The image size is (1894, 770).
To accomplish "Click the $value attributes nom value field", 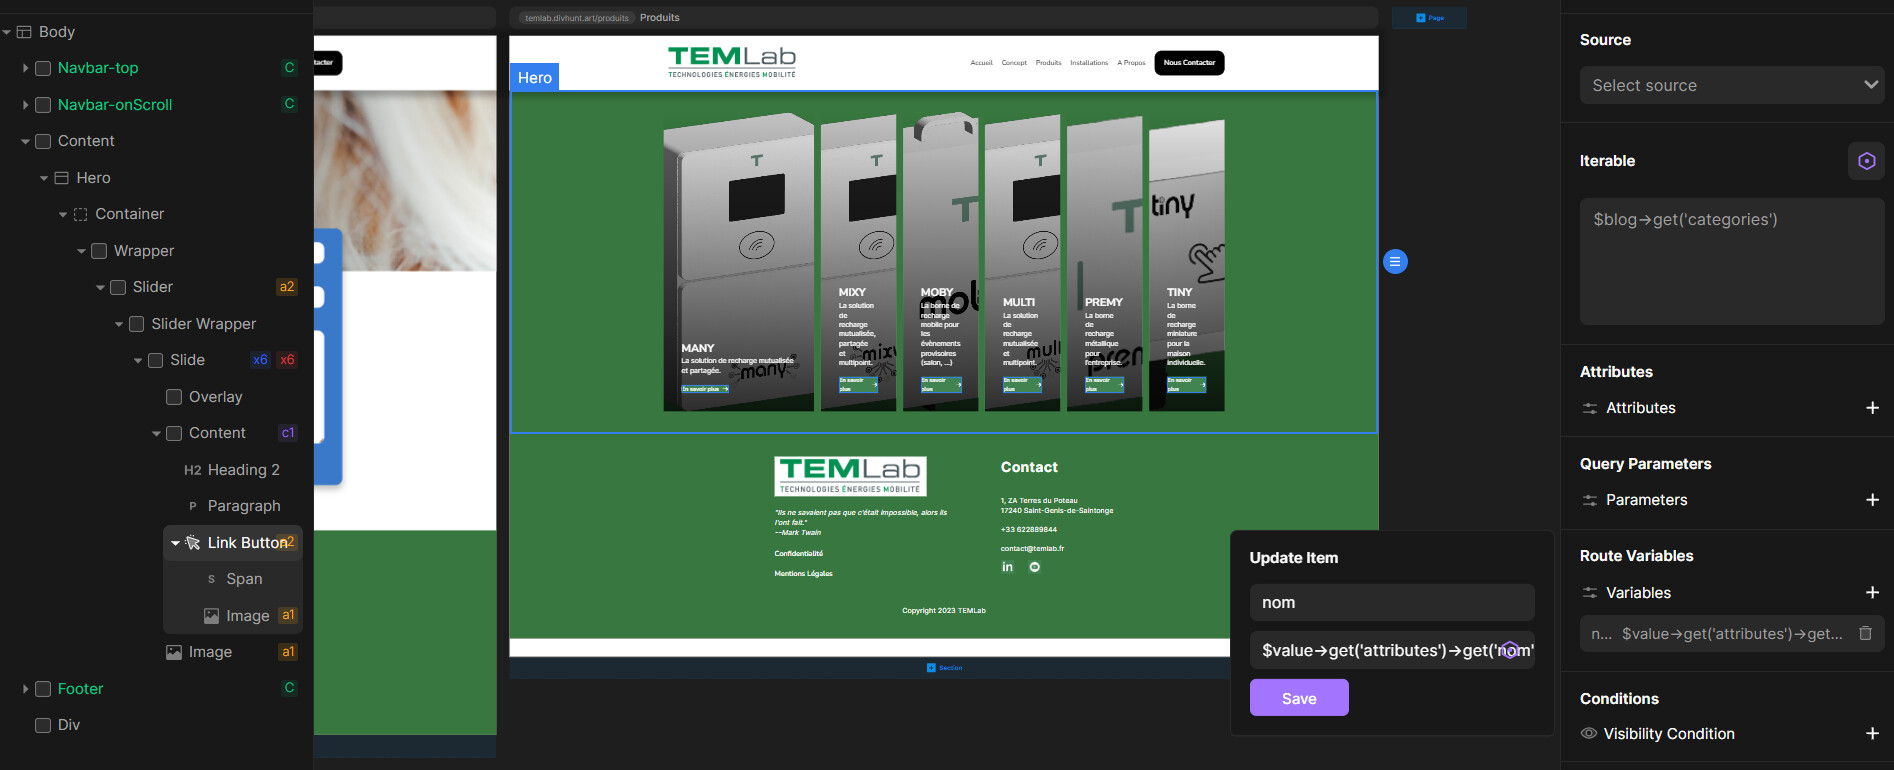I will [x=1392, y=650].
